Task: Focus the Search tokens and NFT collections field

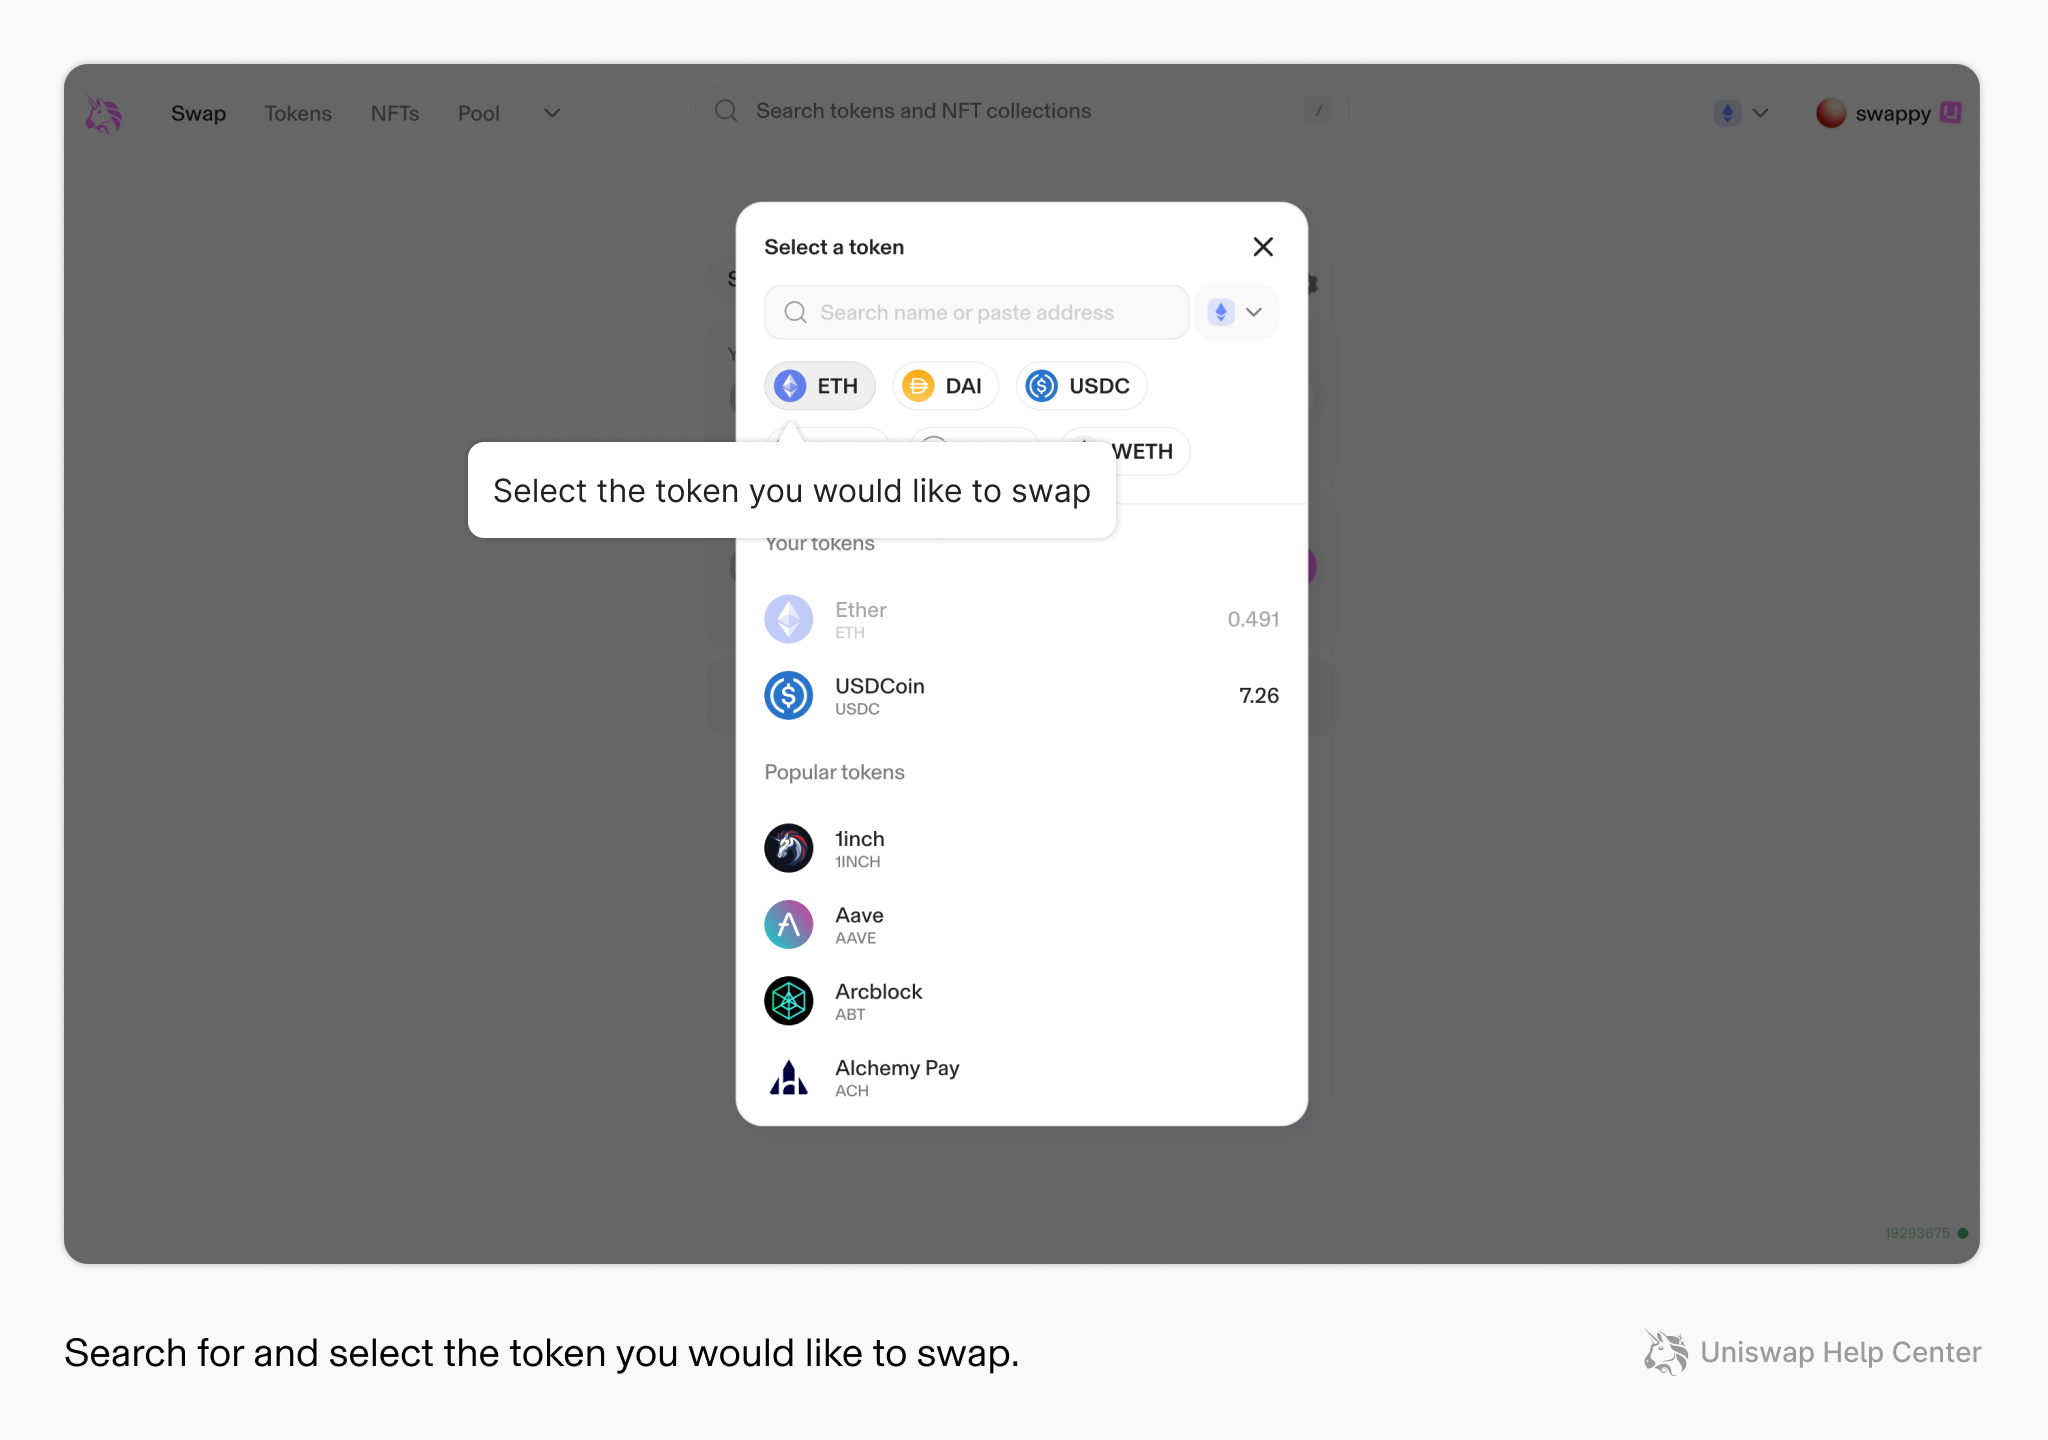Action: [x=1021, y=111]
